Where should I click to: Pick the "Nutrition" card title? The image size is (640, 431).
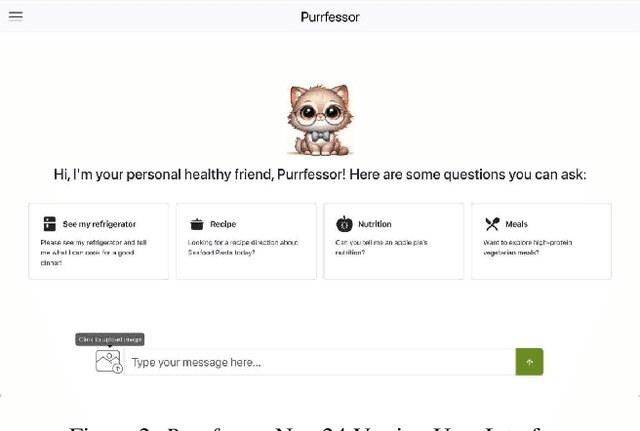coord(375,224)
